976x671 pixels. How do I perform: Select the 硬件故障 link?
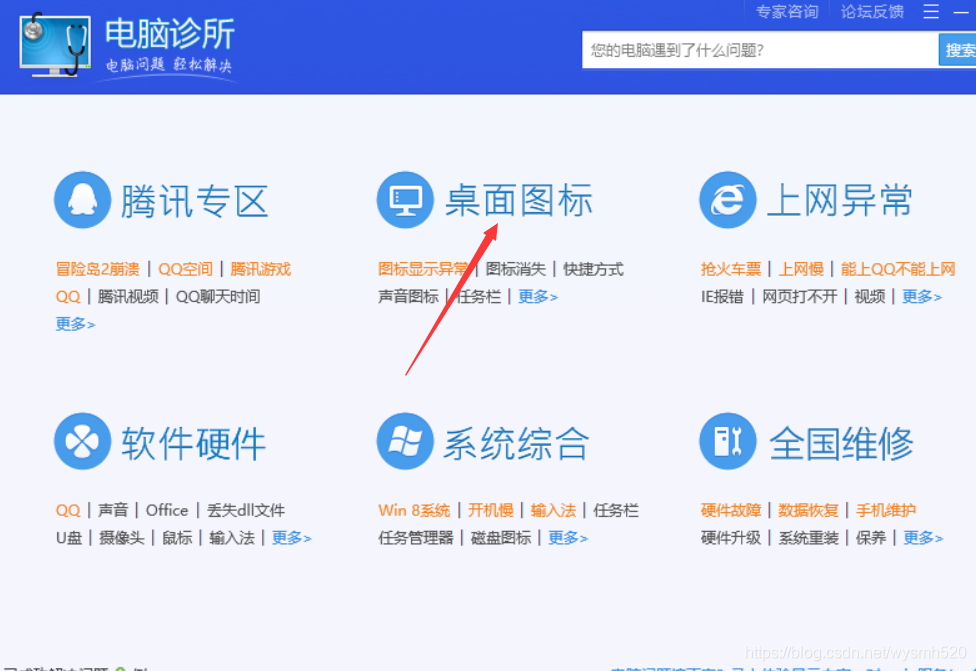731,510
